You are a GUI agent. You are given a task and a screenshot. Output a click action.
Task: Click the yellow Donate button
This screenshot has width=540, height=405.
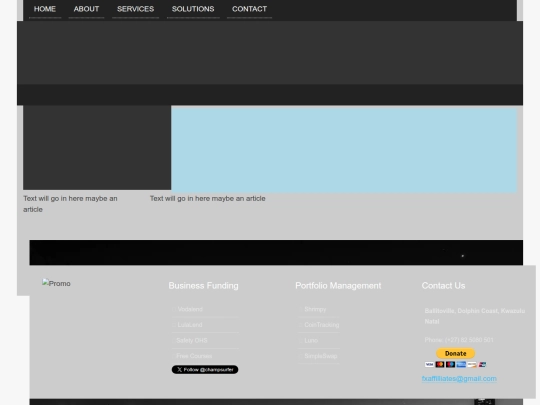coord(455,353)
